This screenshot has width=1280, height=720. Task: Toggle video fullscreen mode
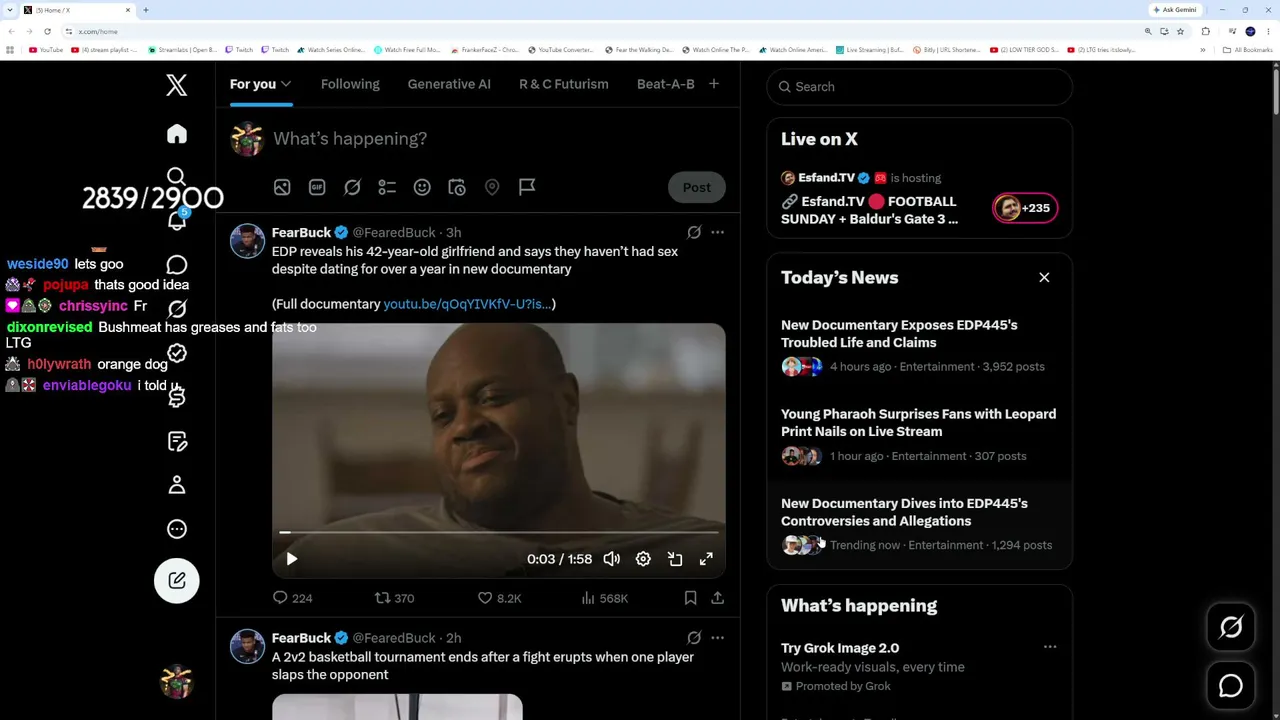point(706,559)
